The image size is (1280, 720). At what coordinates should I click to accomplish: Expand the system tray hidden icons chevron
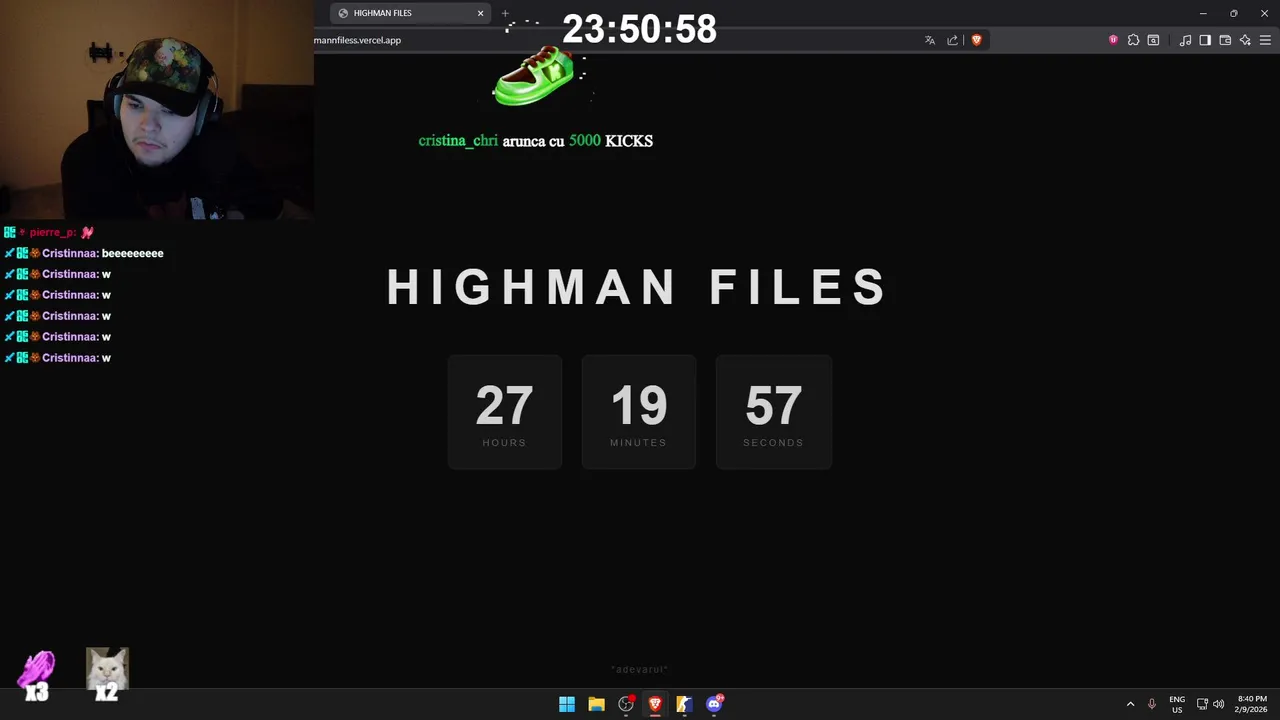pyautogui.click(x=1131, y=704)
